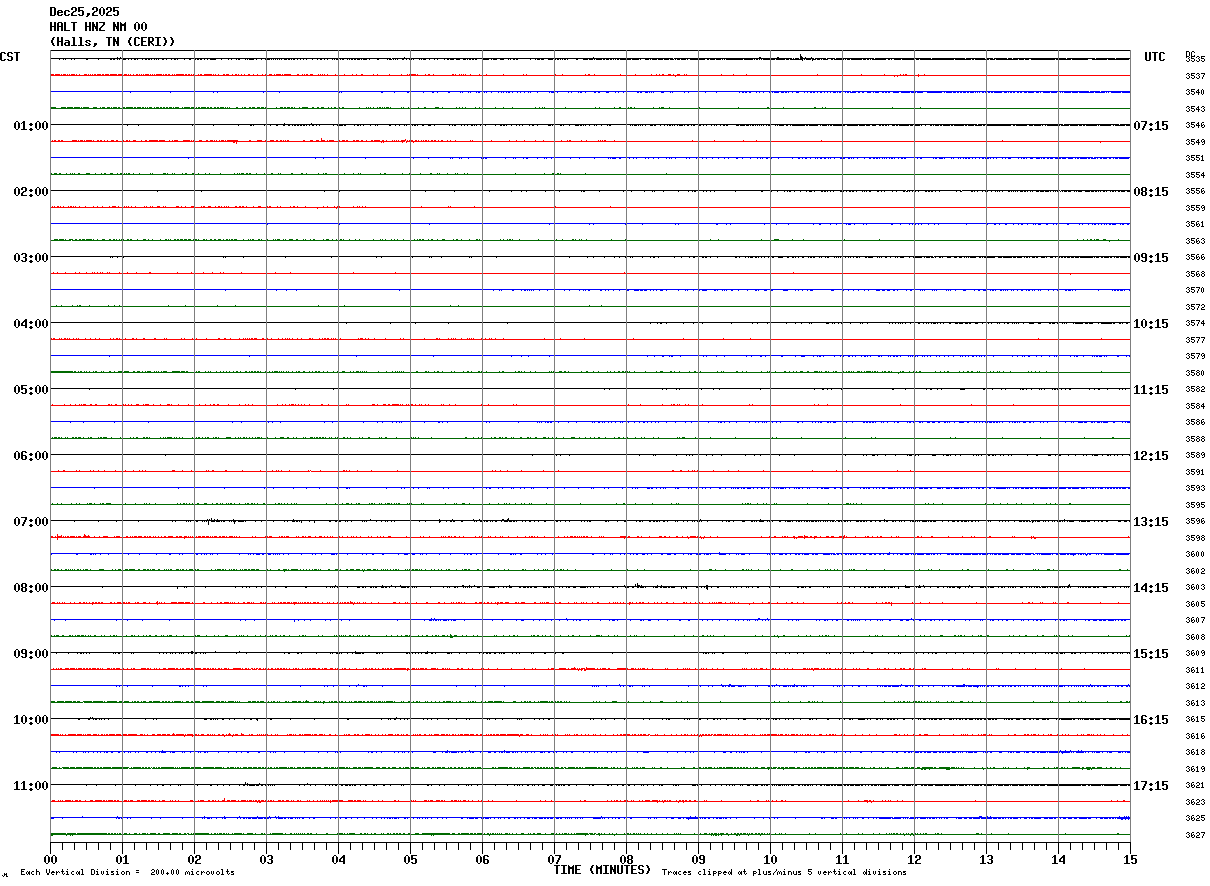Viewport: 1210px width, 886px height.
Task: Select the HALT HNZ NM 00 station title
Action: (98, 27)
